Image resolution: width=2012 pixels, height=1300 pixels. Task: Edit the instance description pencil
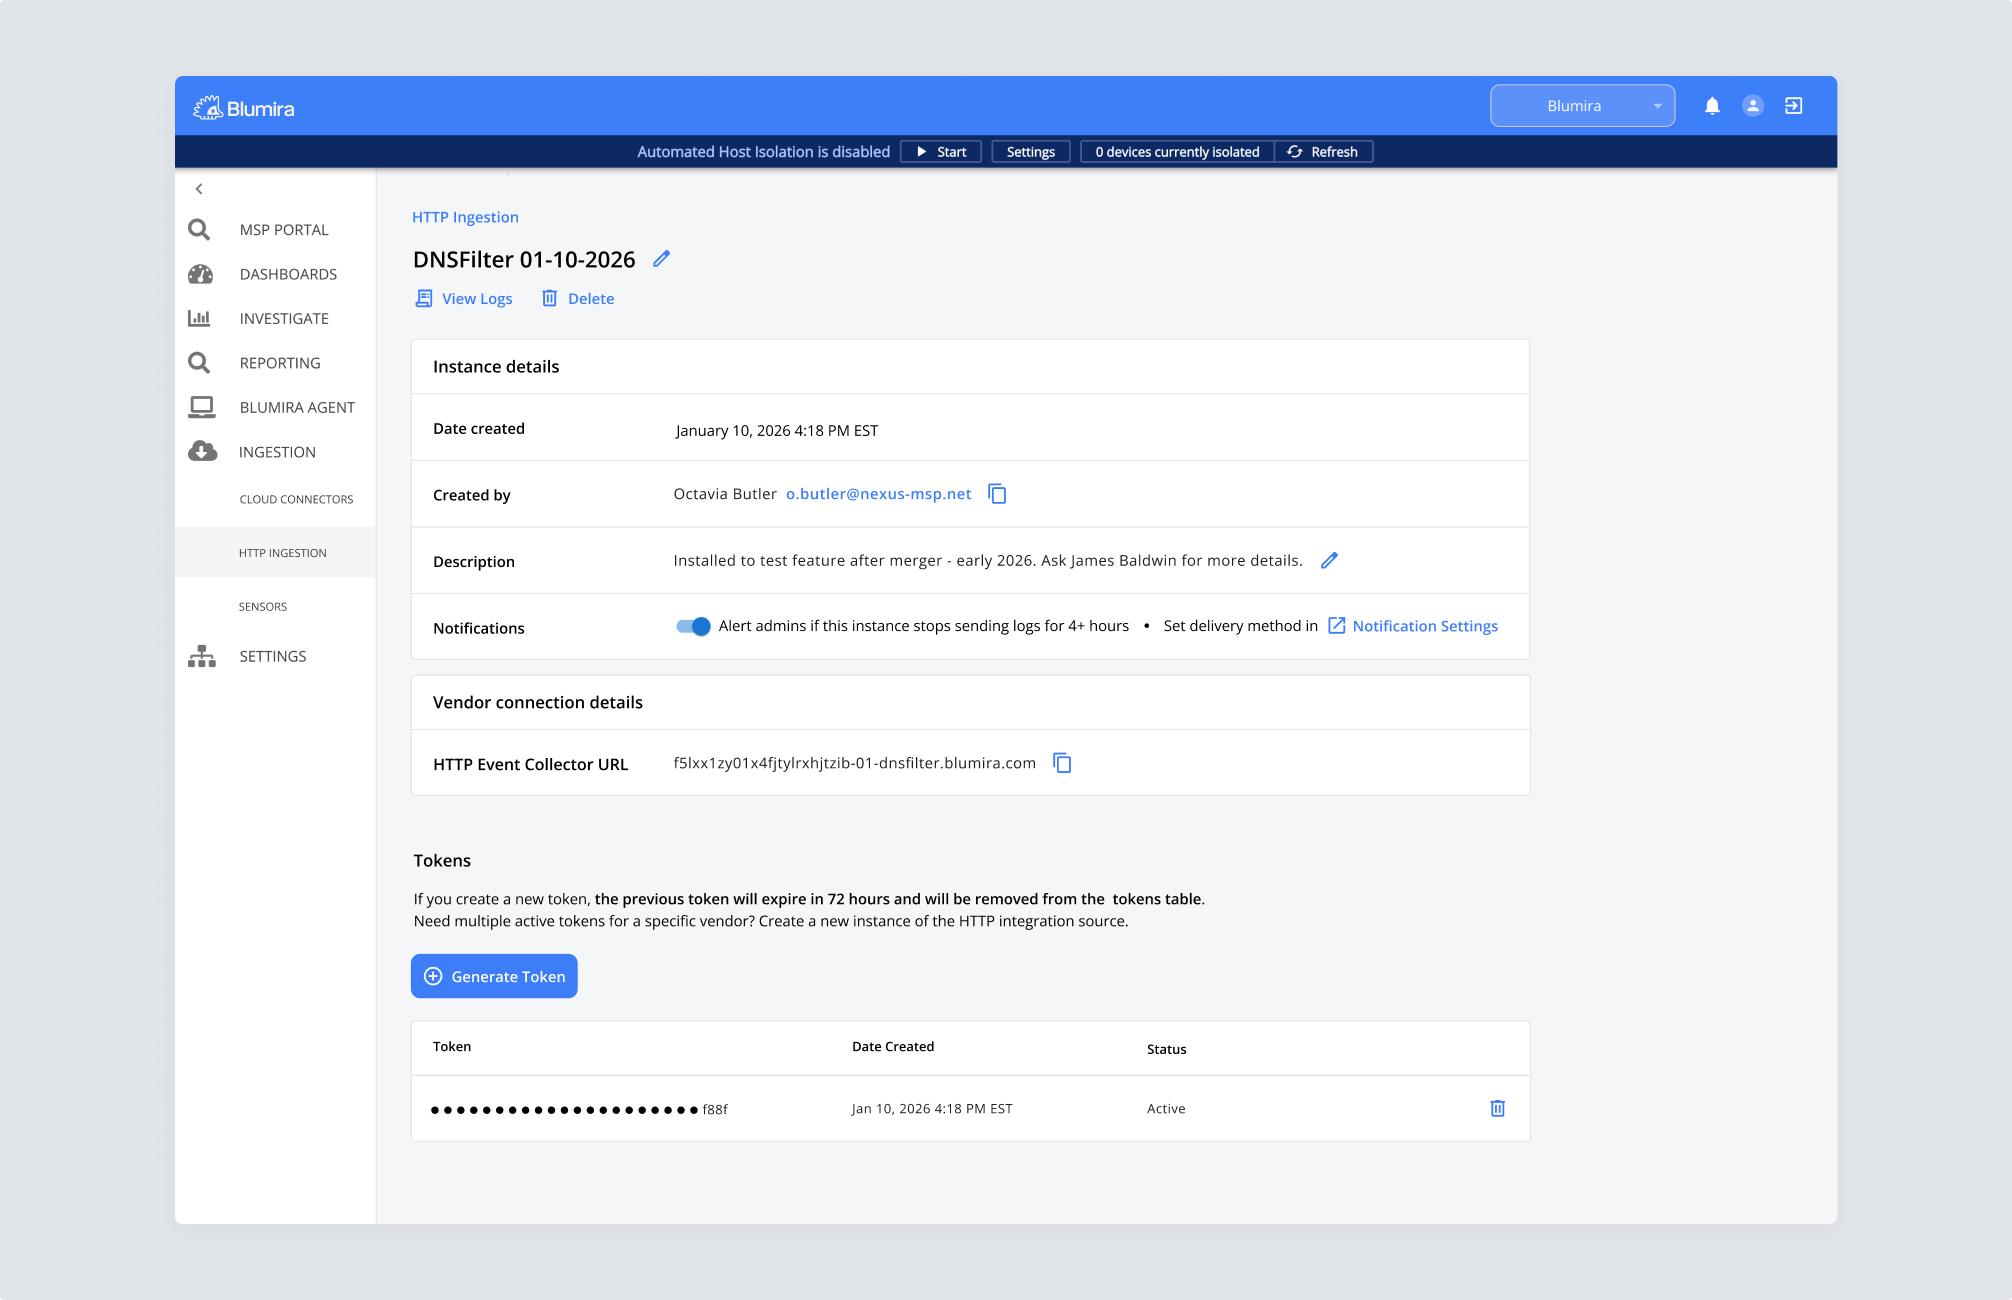(x=1329, y=561)
